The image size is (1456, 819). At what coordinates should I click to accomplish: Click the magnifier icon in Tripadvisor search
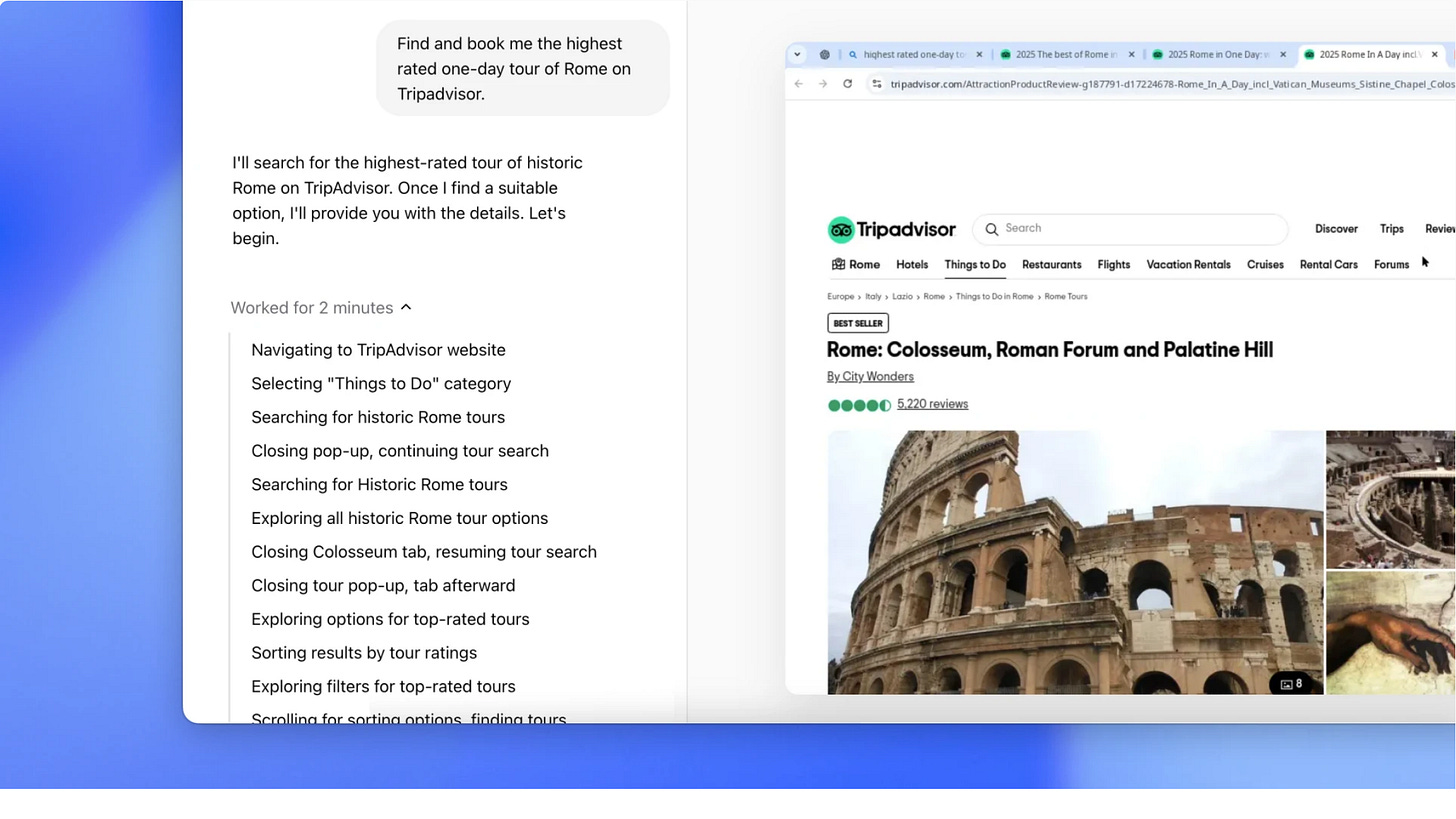pos(992,229)
